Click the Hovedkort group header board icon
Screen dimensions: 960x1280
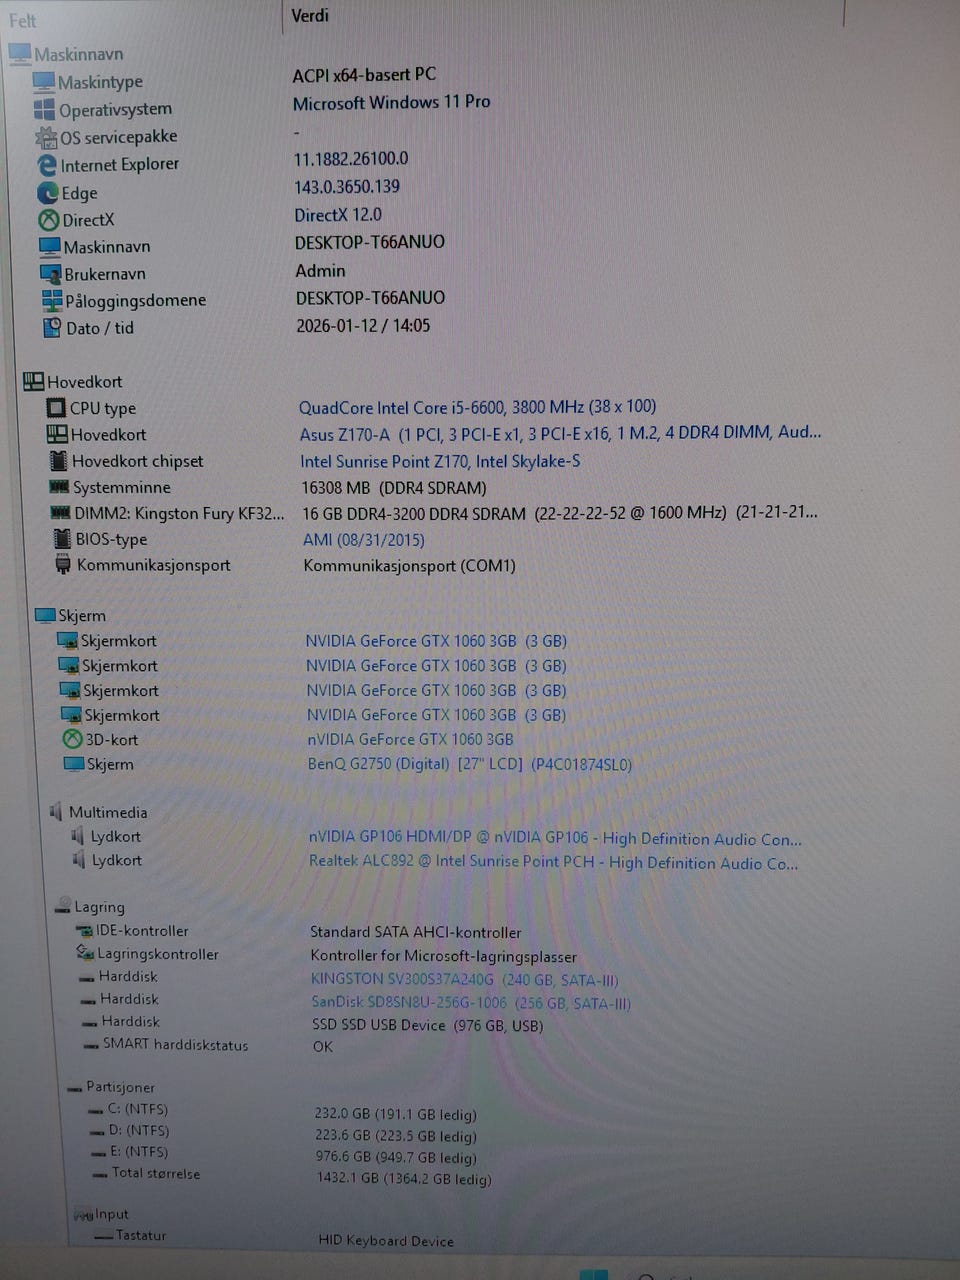33,381
